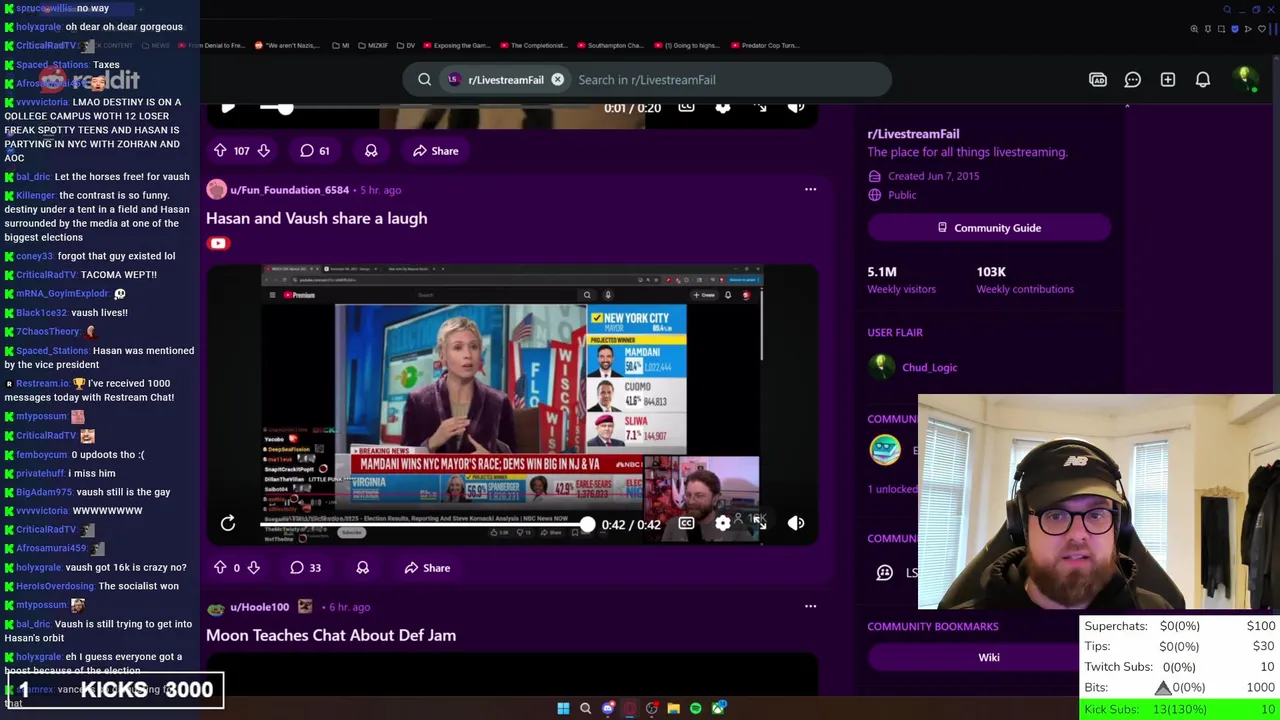Image resolution: width=1280 pixels, height=720 pixels.
Task: Click the 103K Weekly contributions stat
Action: [1025, 280]
